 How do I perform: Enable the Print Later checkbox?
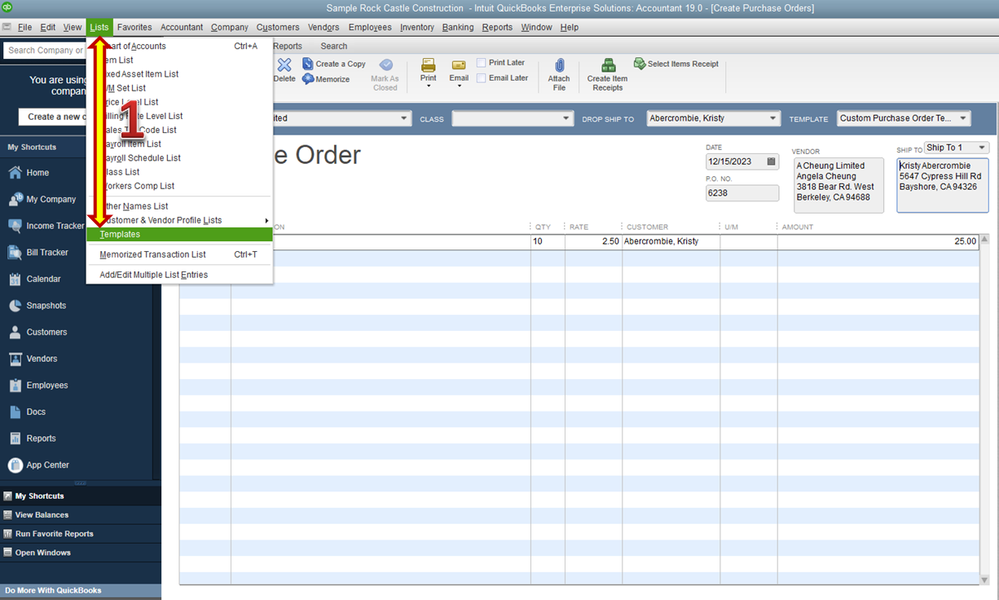481,62
